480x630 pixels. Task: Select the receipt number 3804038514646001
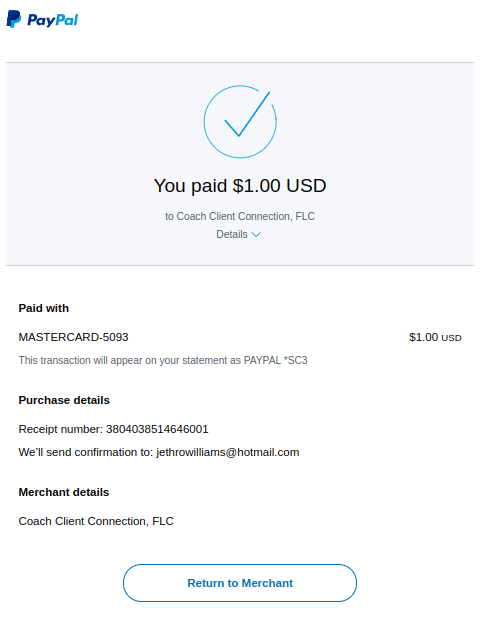[157, 429]
